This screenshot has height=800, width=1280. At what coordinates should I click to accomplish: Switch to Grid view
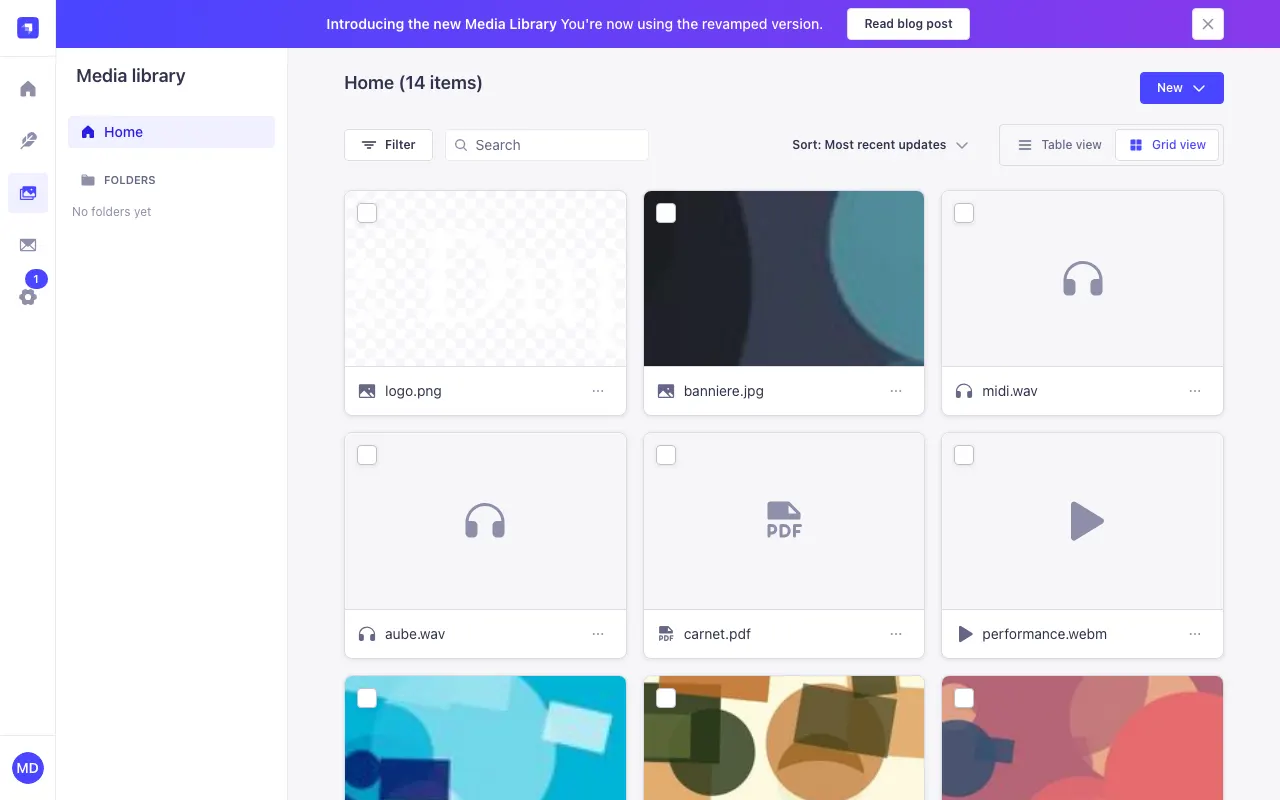pos(1167,145)
